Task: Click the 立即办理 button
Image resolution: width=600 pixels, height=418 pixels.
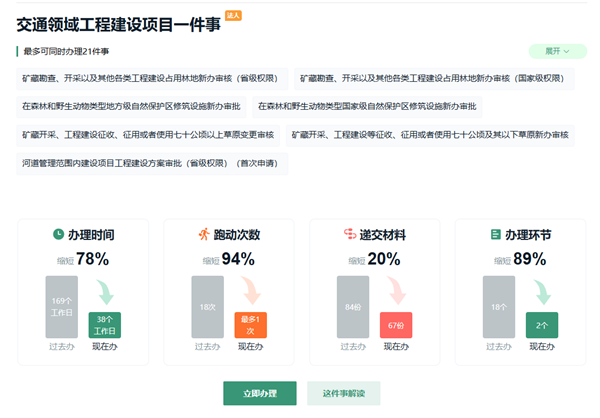Action: coord(260,394)
